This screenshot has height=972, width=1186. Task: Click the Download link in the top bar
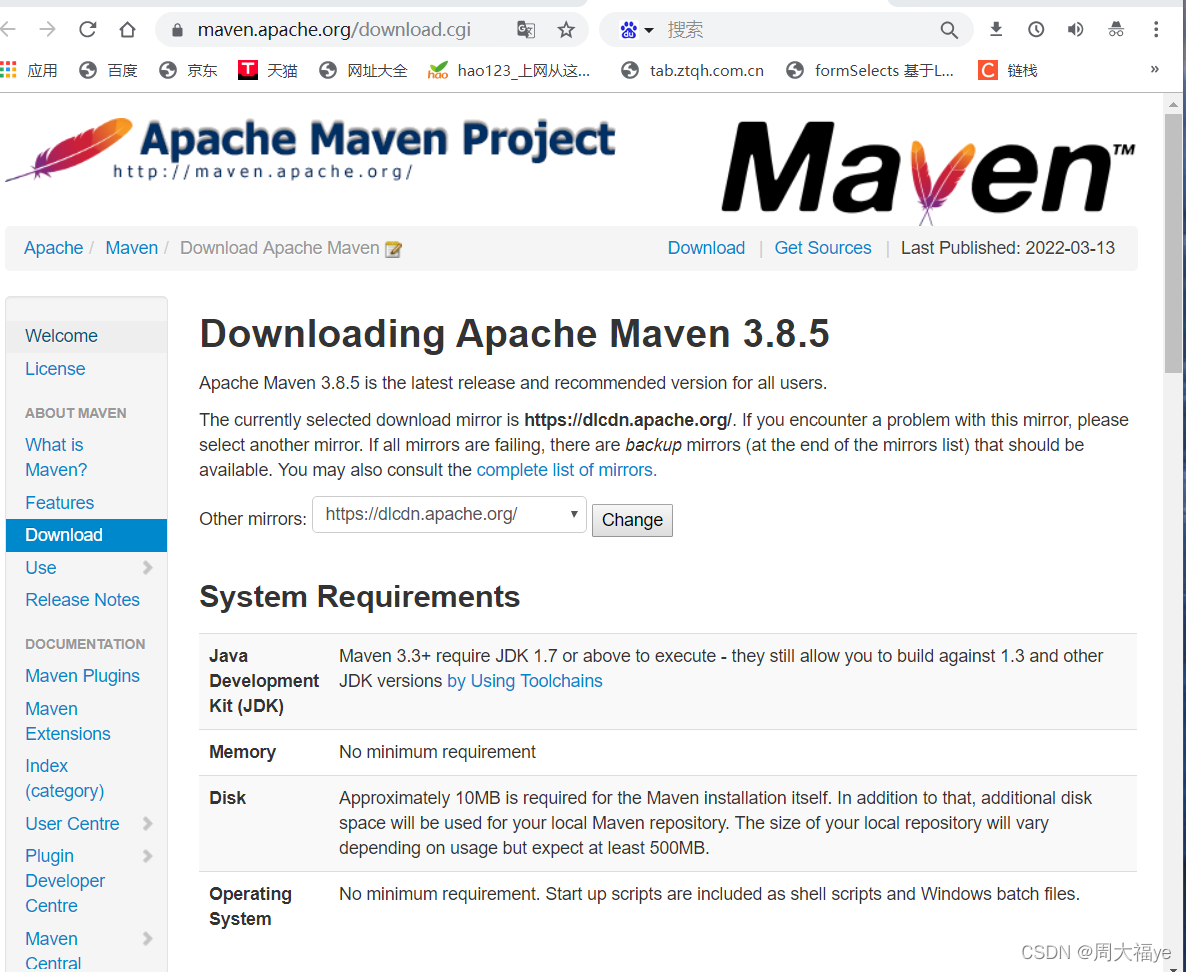[706, 248]
